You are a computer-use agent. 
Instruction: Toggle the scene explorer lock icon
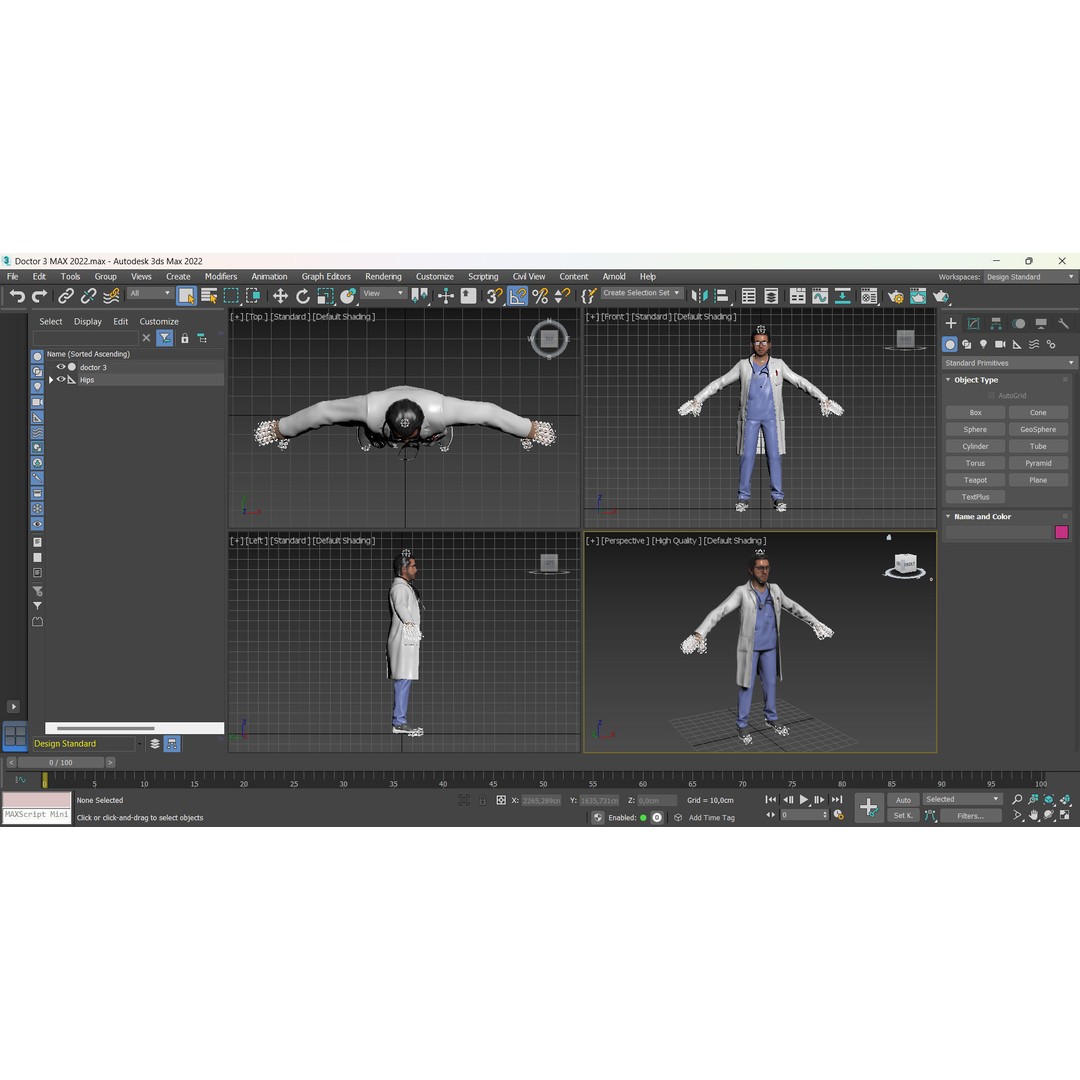tap(185, 338)
